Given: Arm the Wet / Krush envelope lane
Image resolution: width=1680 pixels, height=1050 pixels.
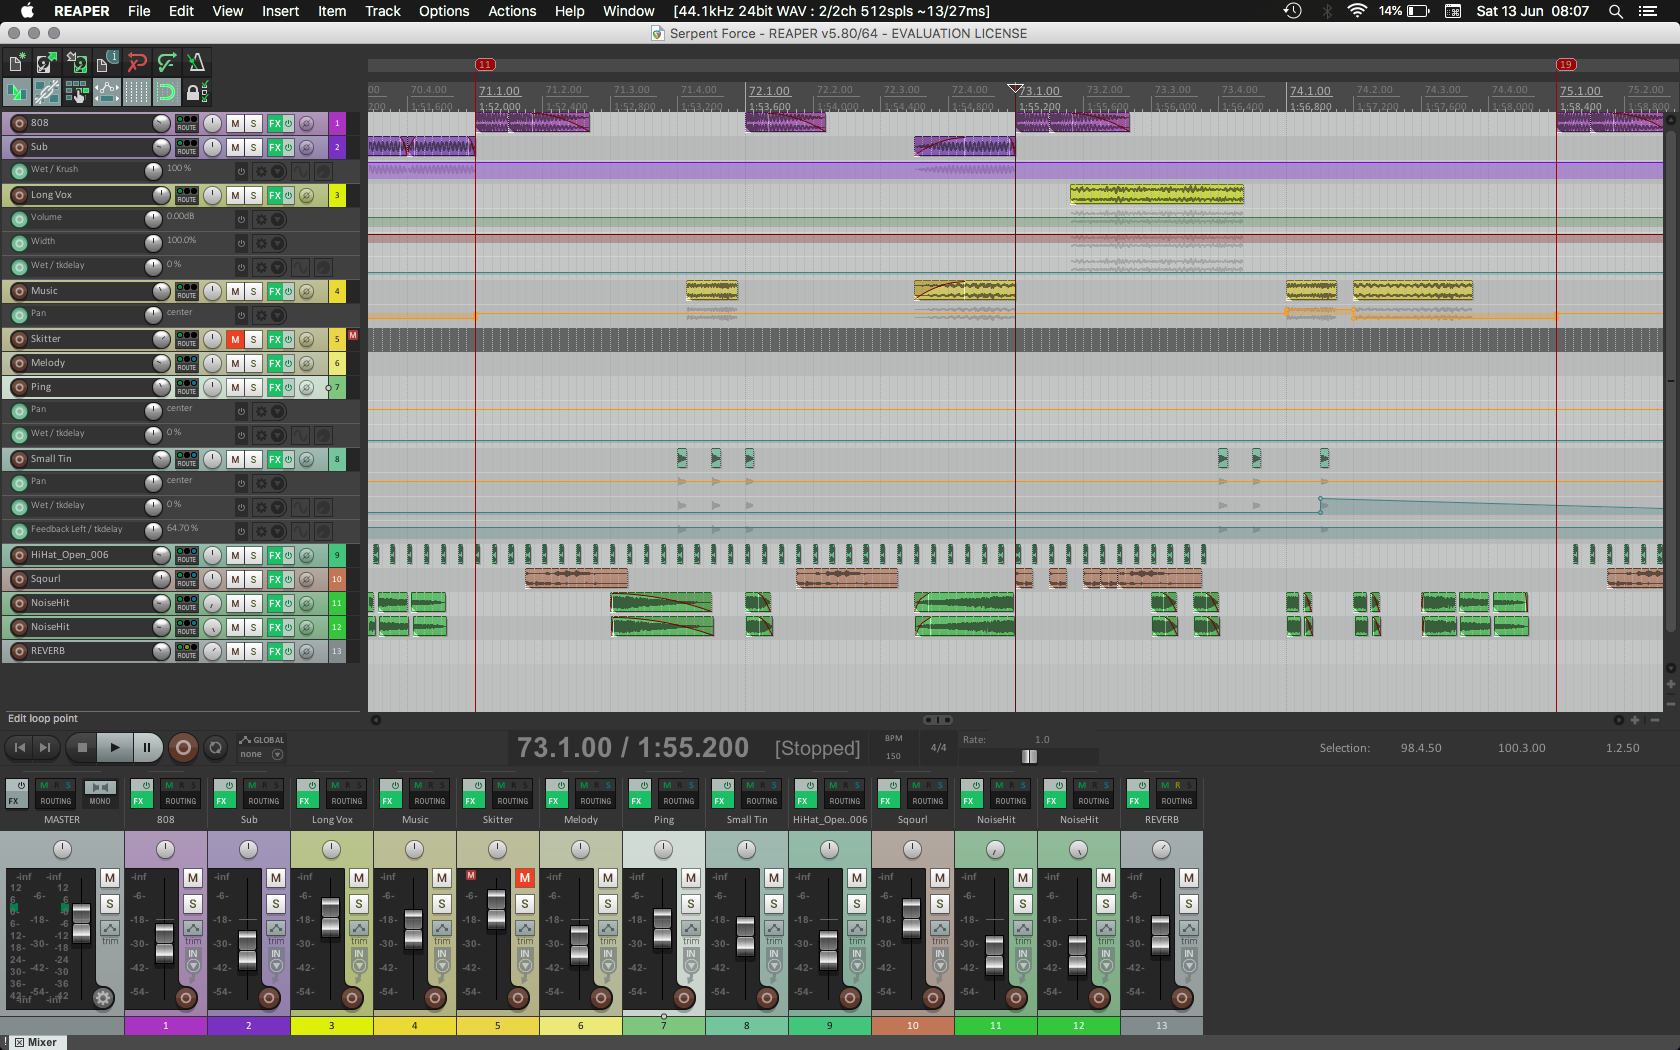Looking at the screenshot, I should 18,171.
